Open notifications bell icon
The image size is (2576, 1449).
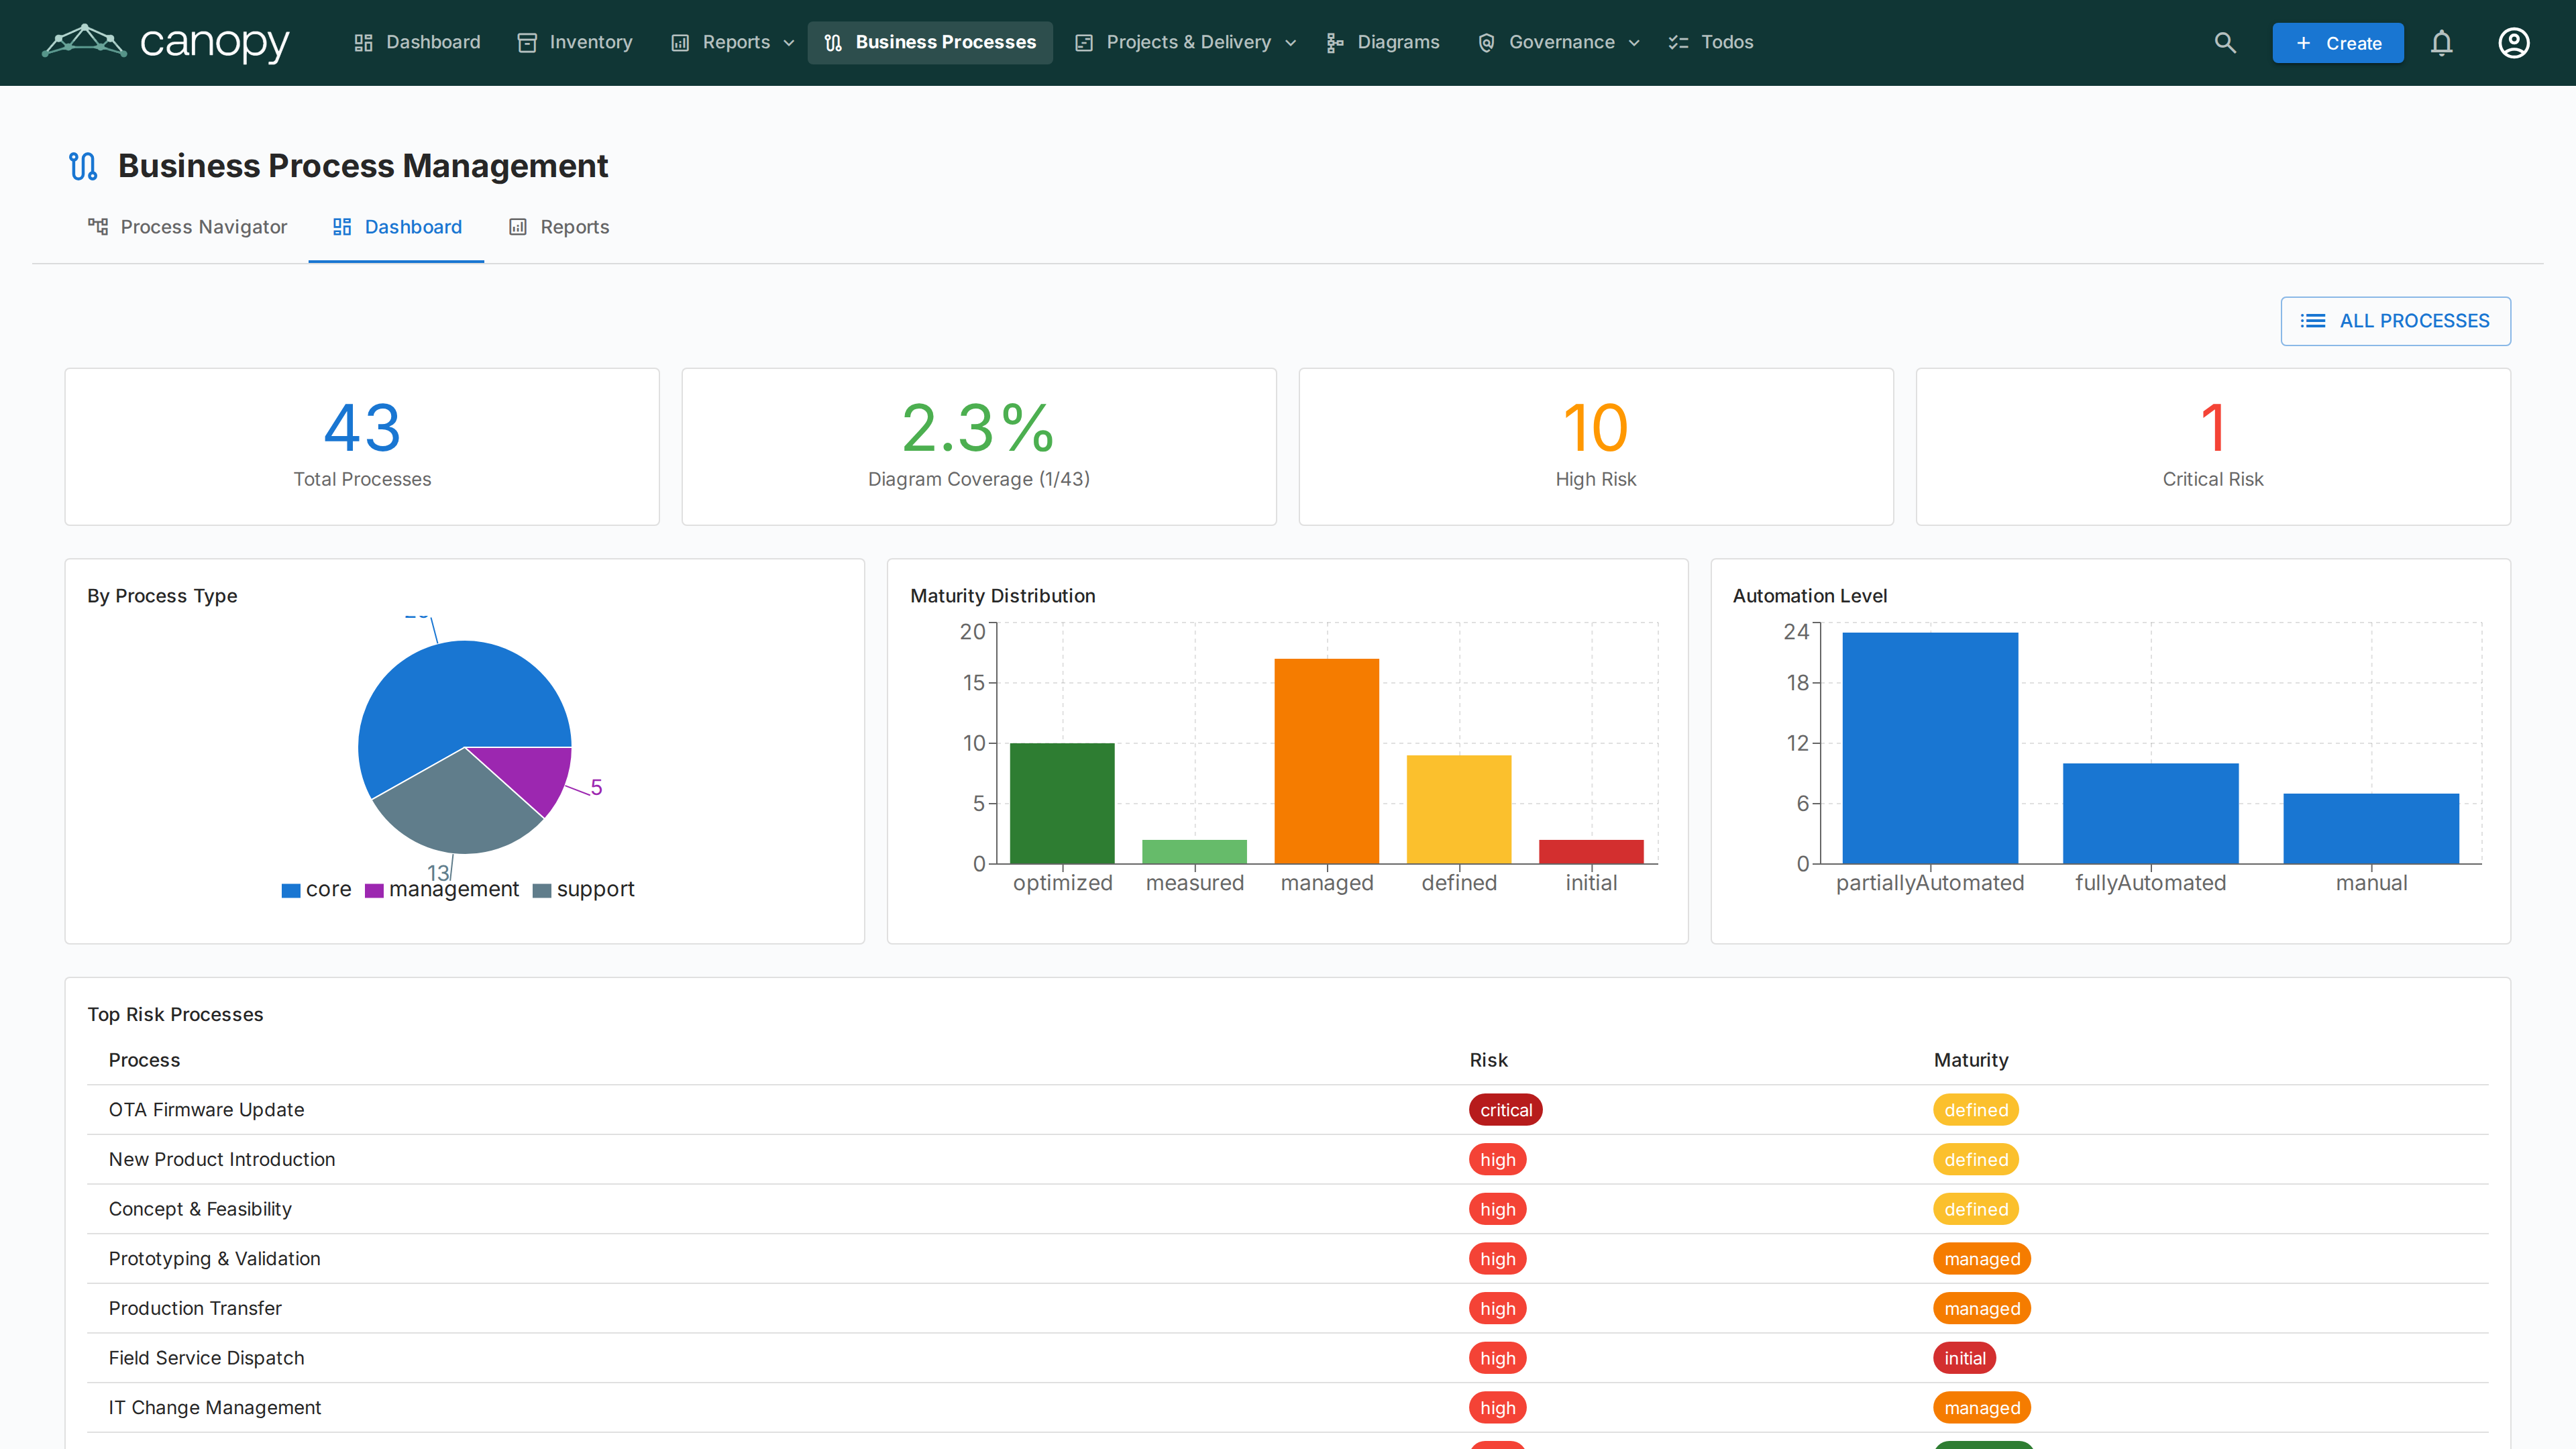(x=2442, y=43)
